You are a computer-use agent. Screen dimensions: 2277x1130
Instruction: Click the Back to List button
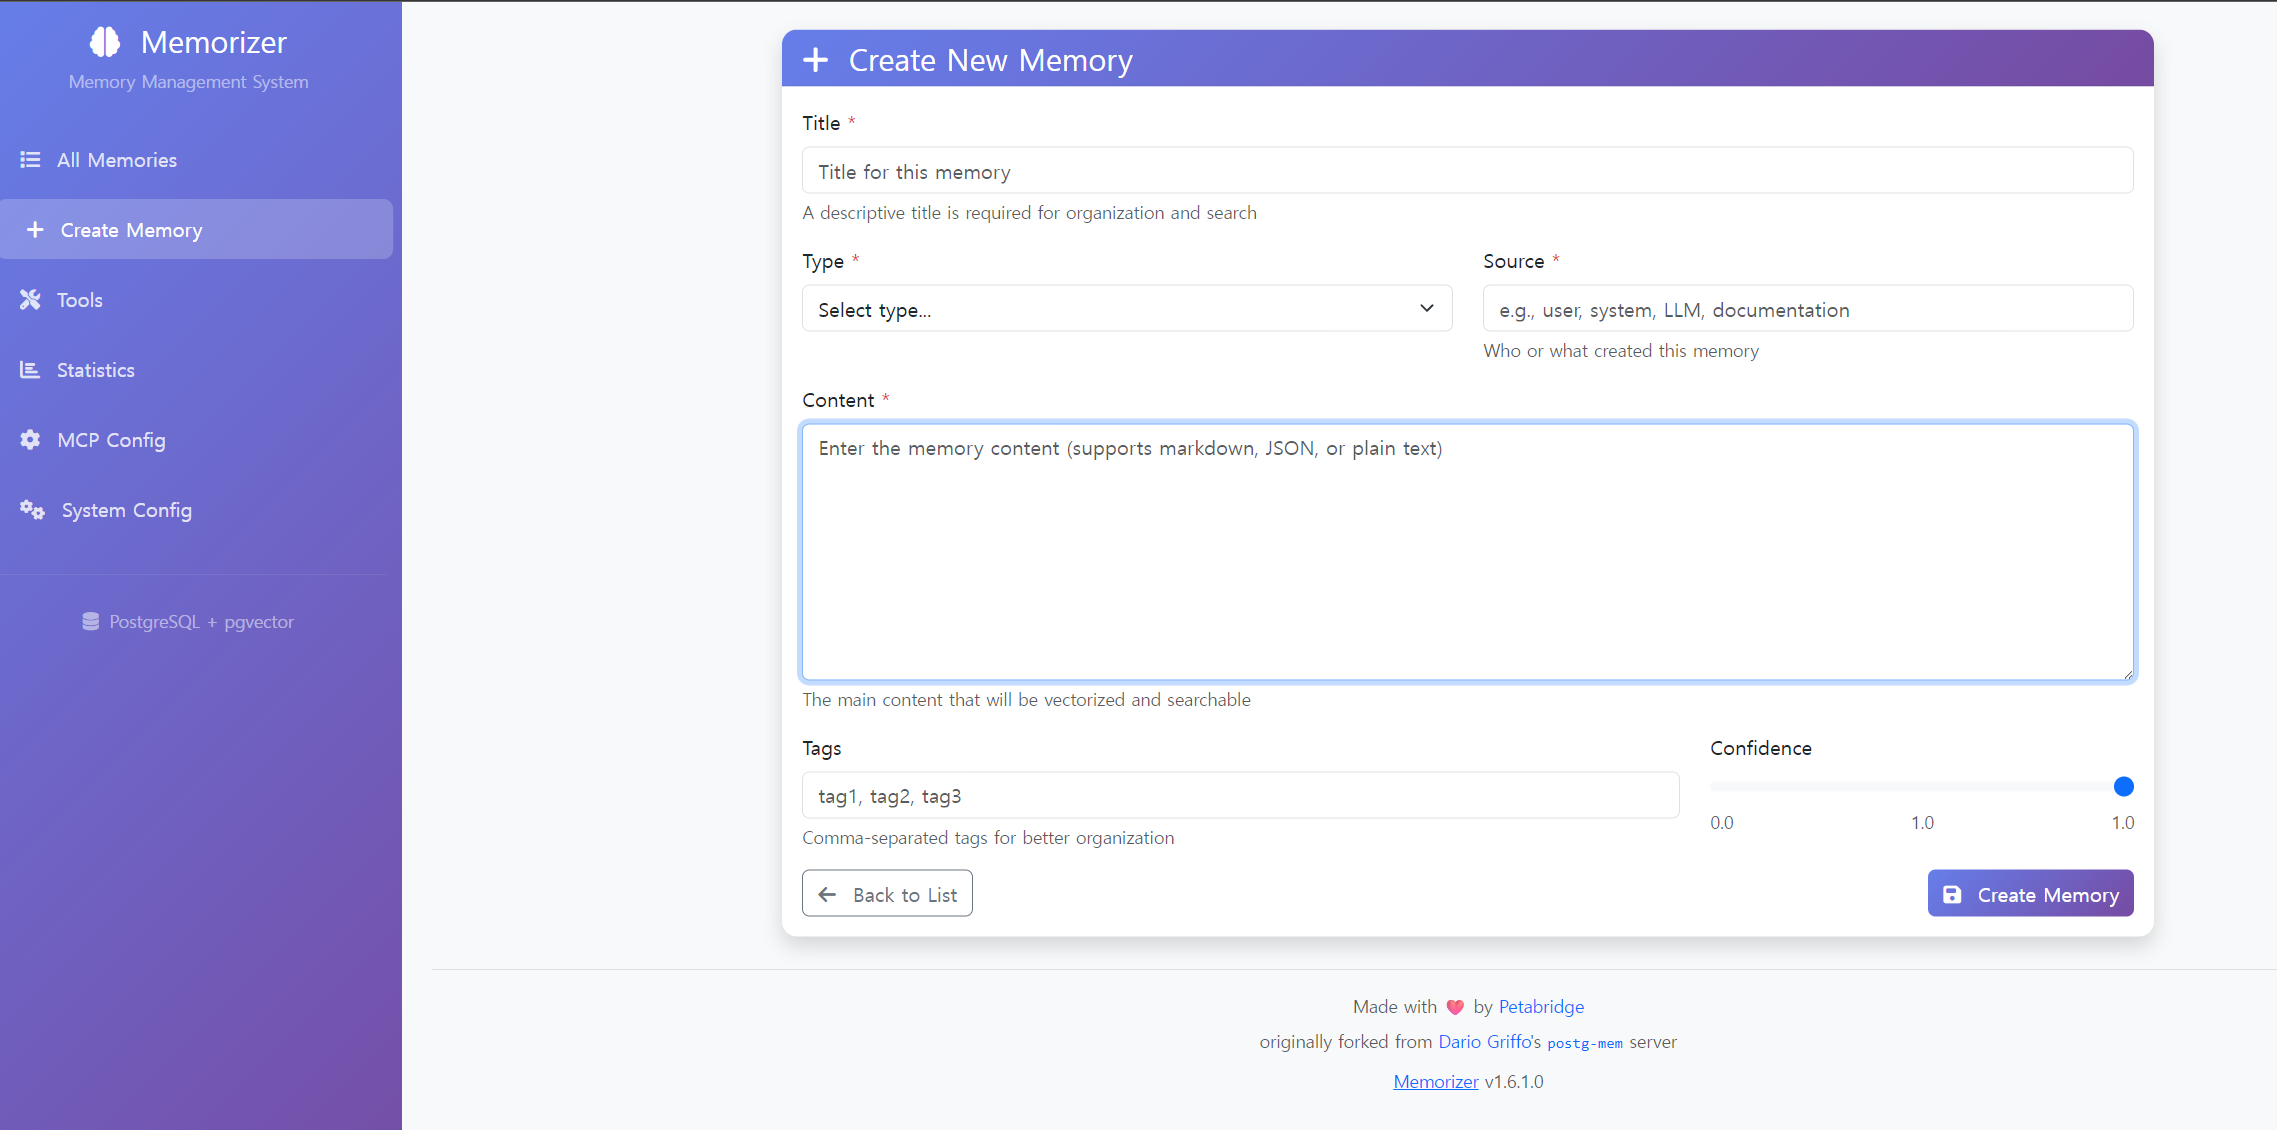click(887, 894)
